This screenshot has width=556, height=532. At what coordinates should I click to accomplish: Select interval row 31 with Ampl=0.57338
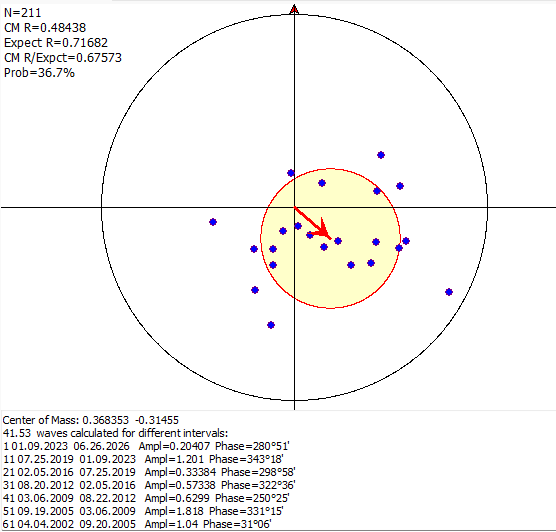pos(149,485)
